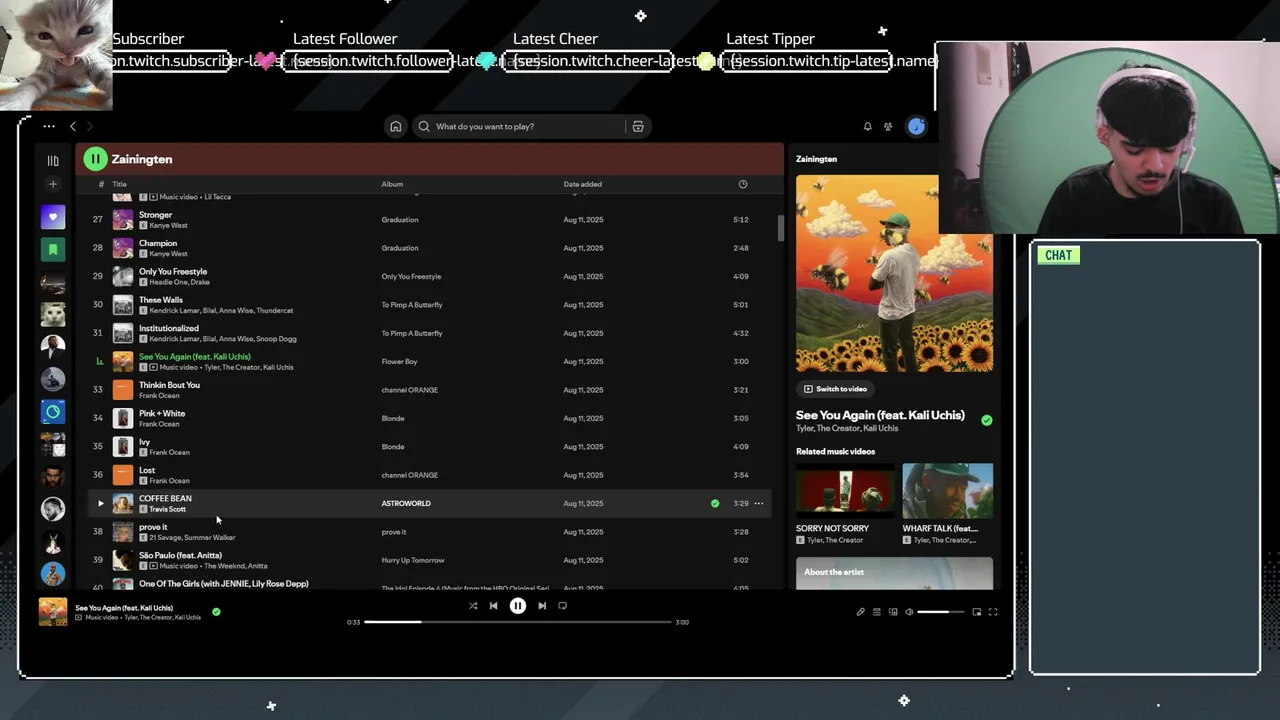Go to Spotify Home
The image size is (1280, 720).
pos(396,126)
